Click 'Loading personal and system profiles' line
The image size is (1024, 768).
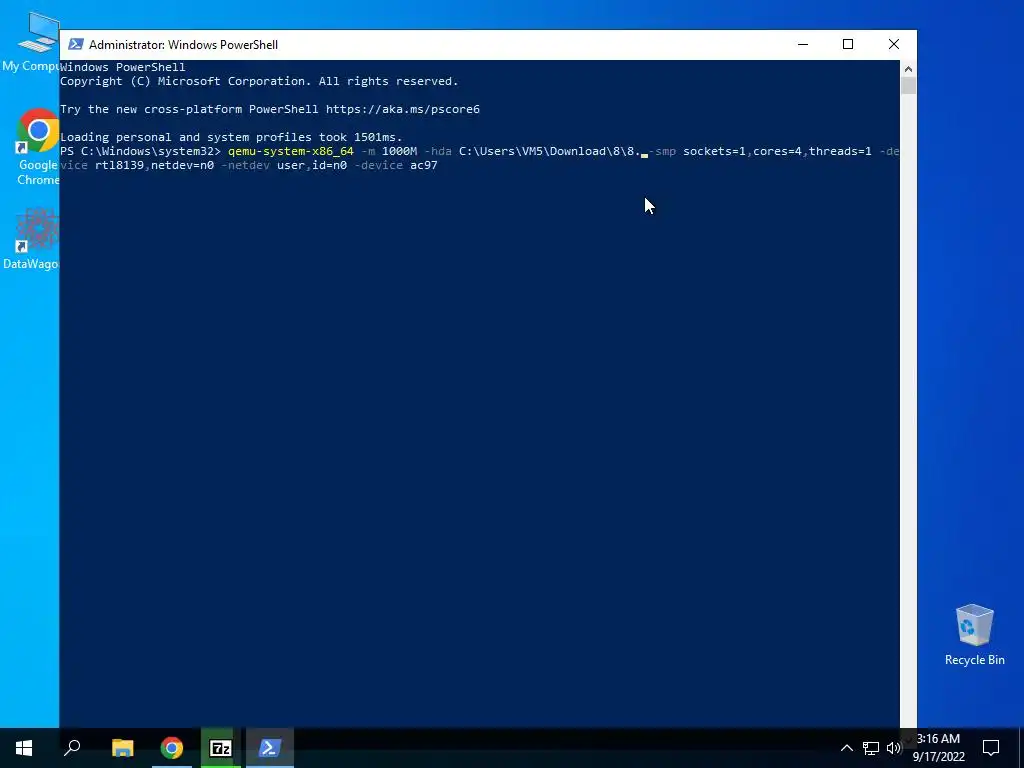click(x=231, y=137)
